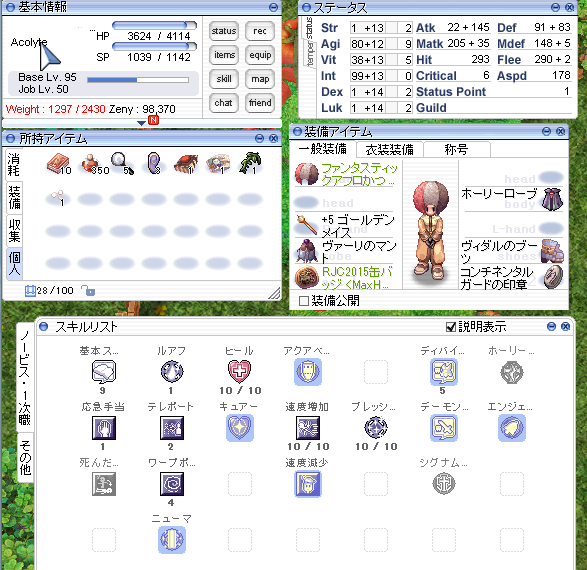
Task: Select the 個人 inventory tab
Action: pyautogui.click(x=14, y=263)
